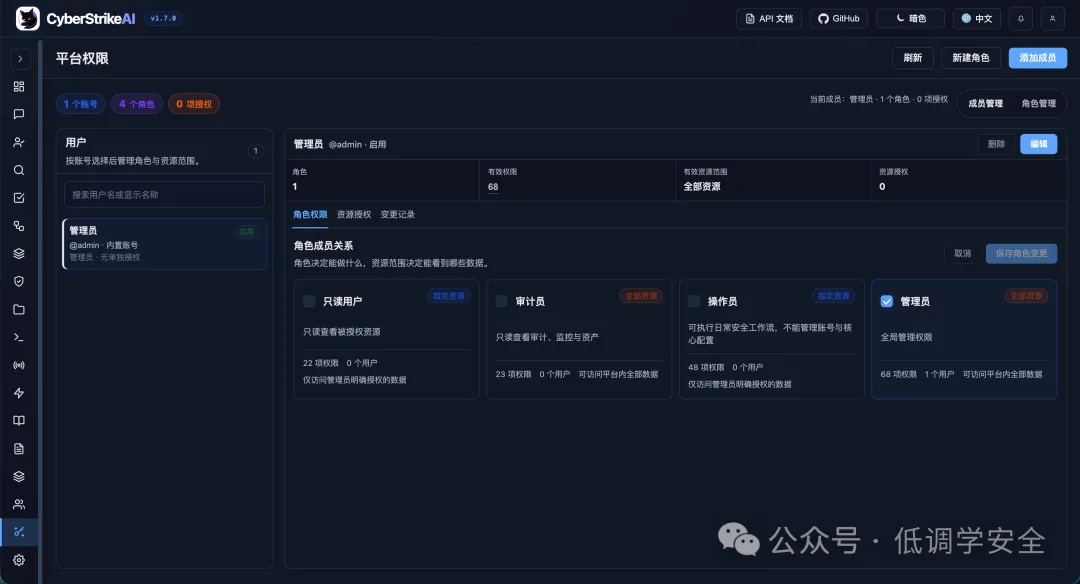Image resolution: width=1080 pixels, height=584 pixels.
Task: Click the 删除 button
Action: [x=997, y=144]
